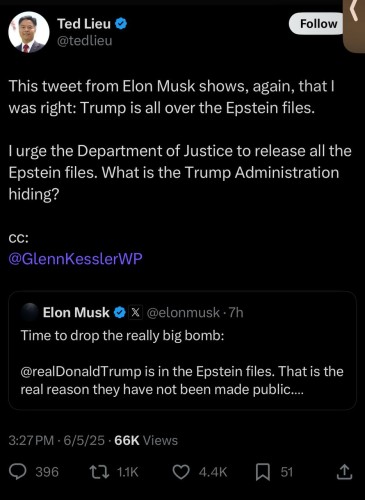Expand the side panel chevron at top right

(354, 13)
